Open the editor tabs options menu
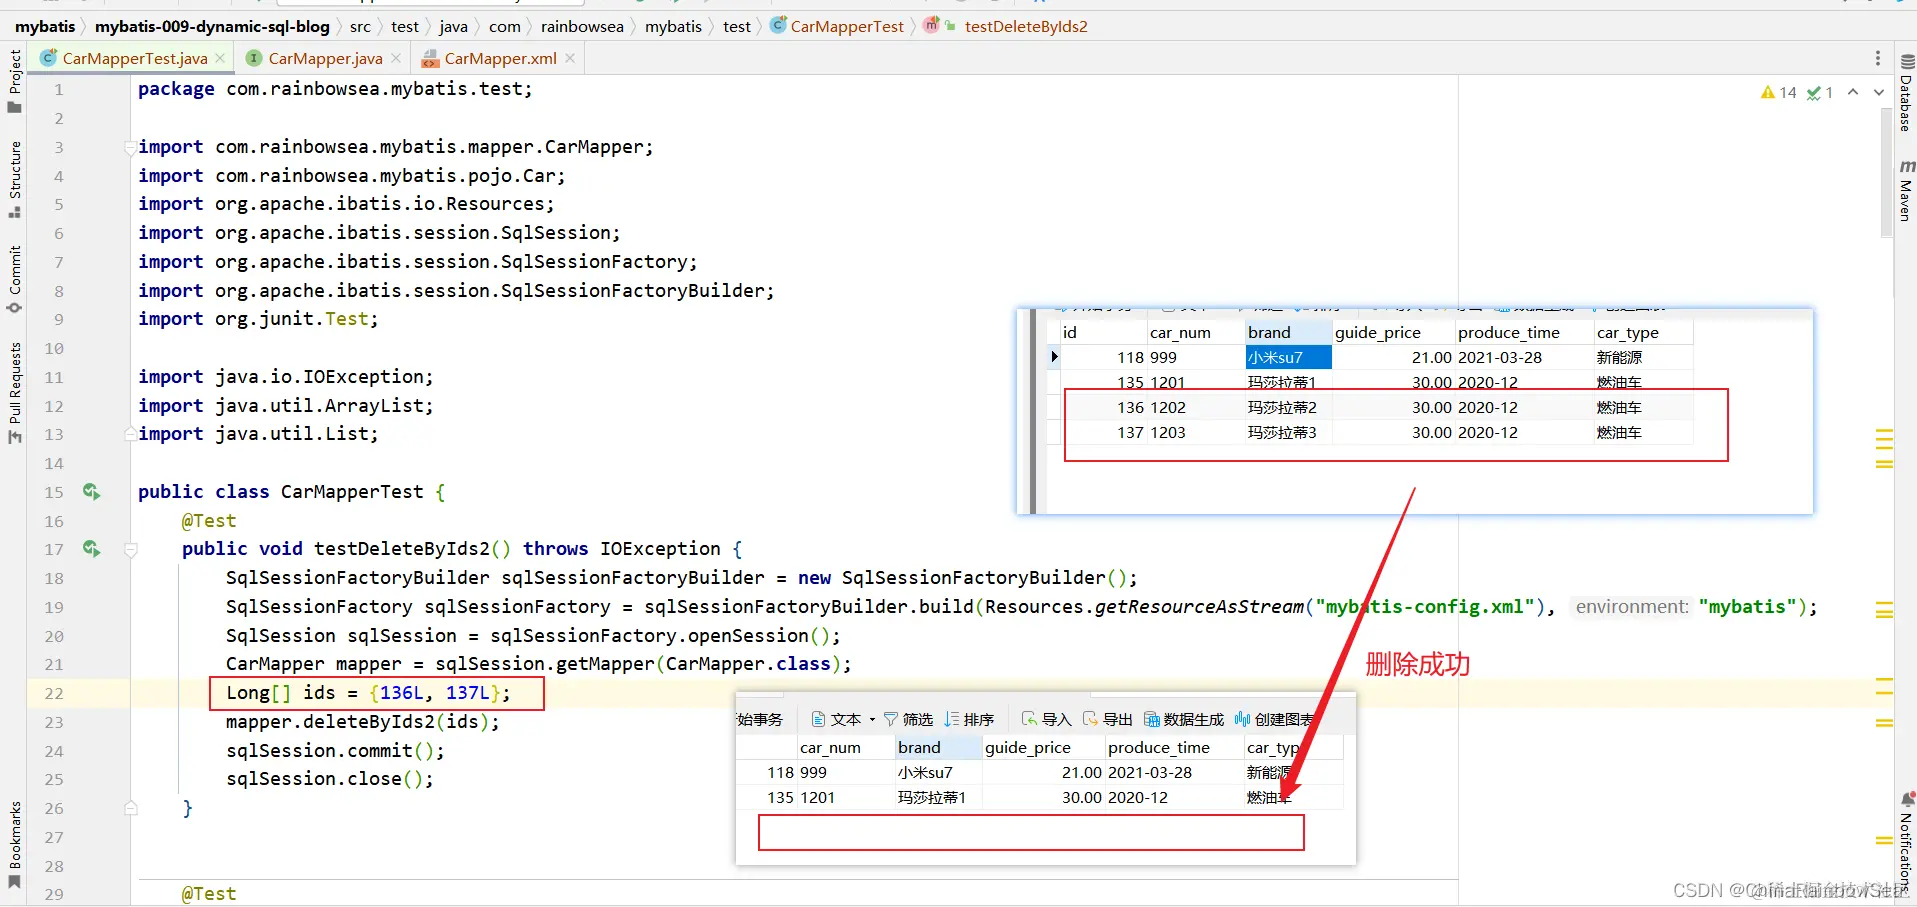The image size is (1917, 907). coord(1878,58)
